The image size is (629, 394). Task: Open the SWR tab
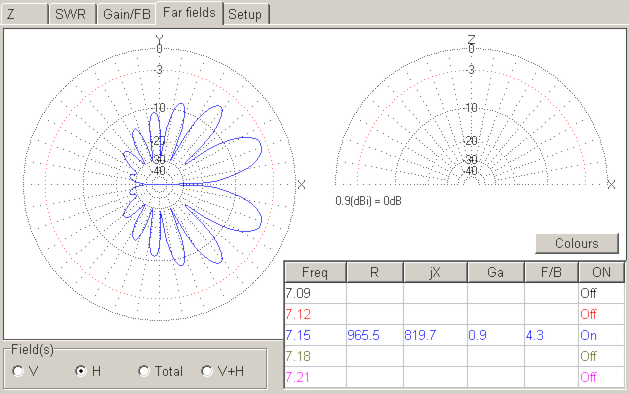pos(72,14)
